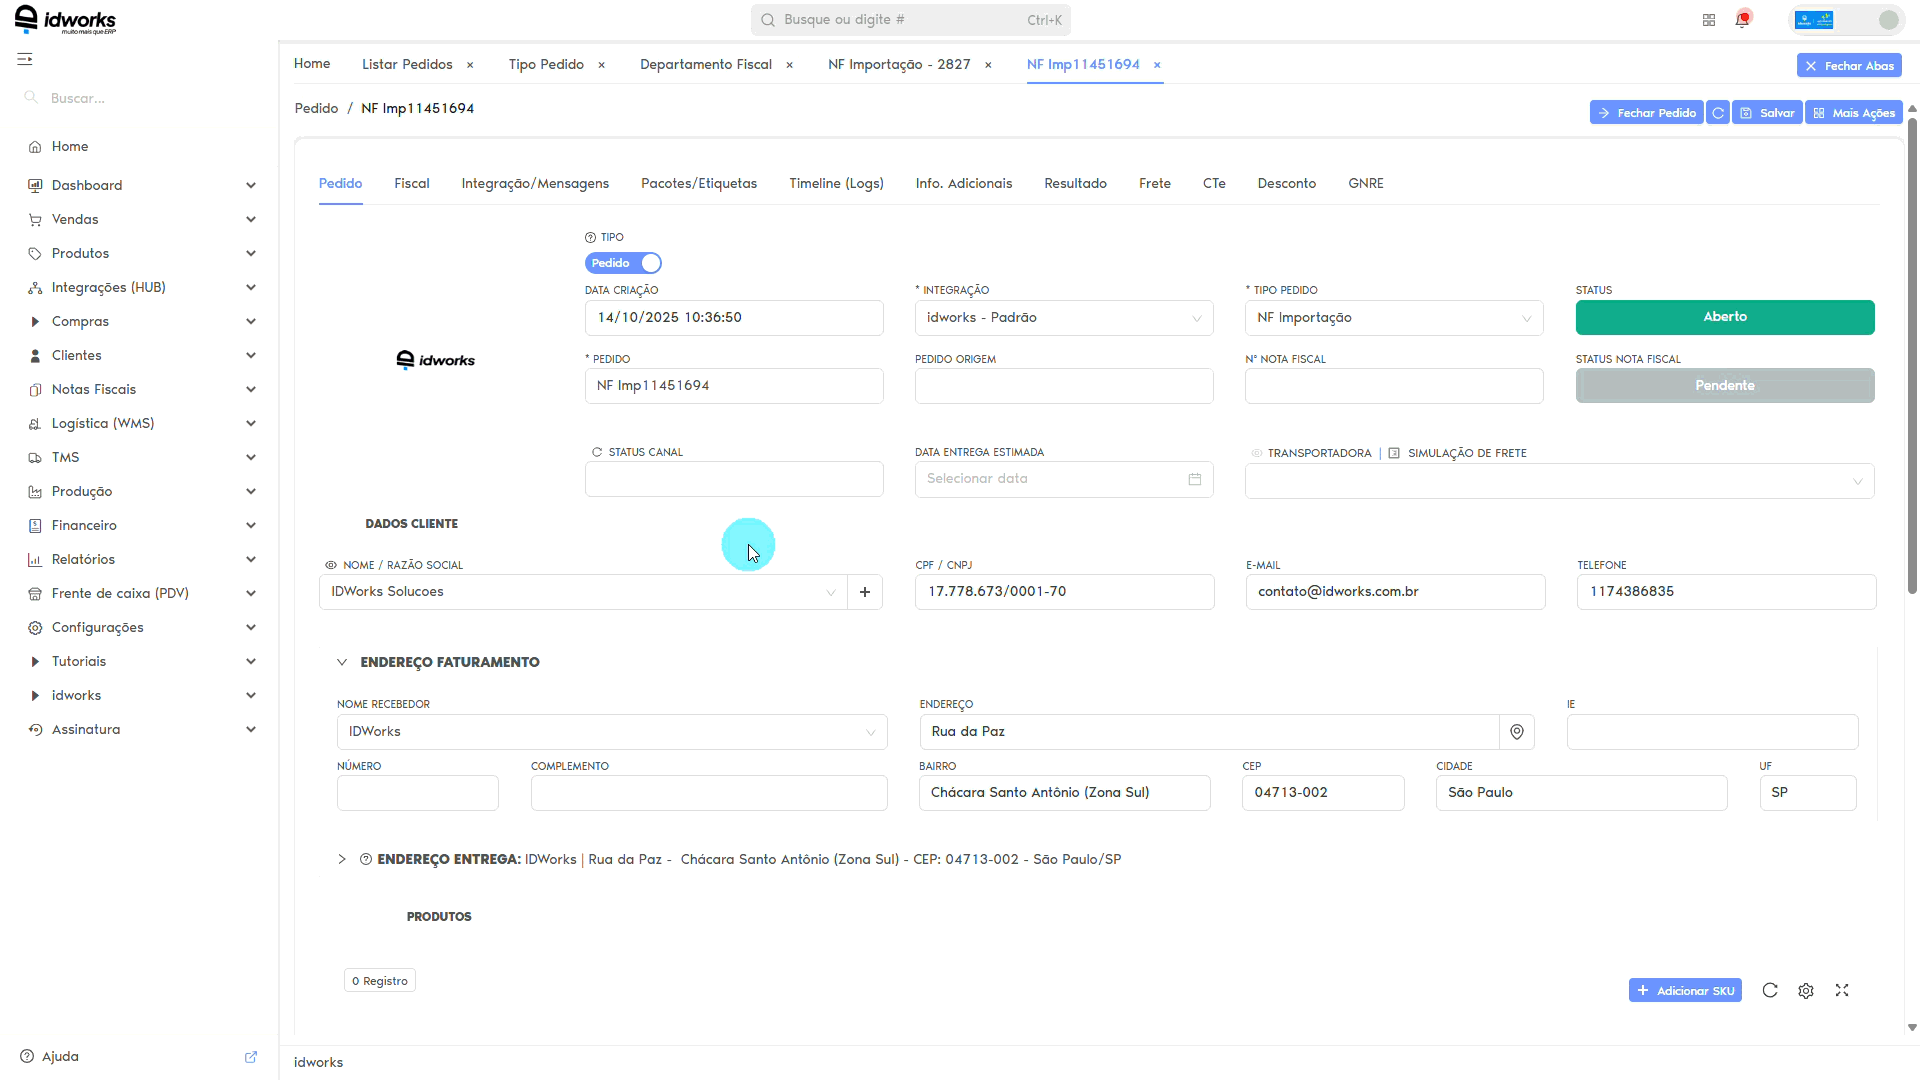Click the idworks logo in top-left
Viewport: 1920px width, 1080px height.
tap(66, 20)
